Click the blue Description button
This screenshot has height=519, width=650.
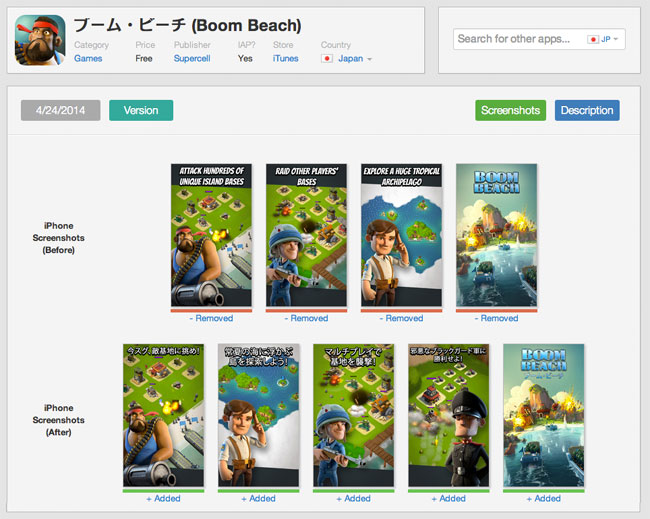click(587, 110)
